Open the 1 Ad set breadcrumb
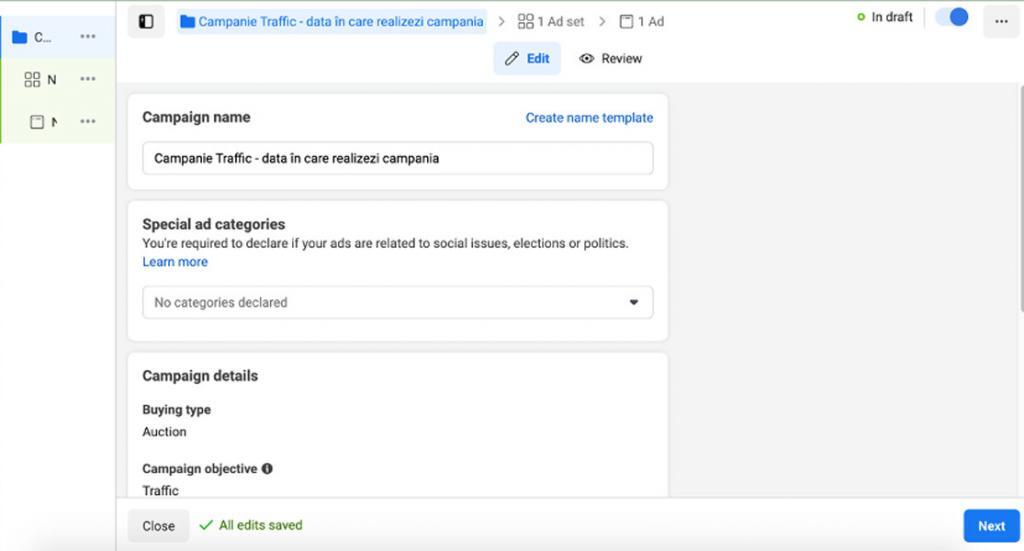1024x551 pixels. pyautogui.click(x=551, y=21)
